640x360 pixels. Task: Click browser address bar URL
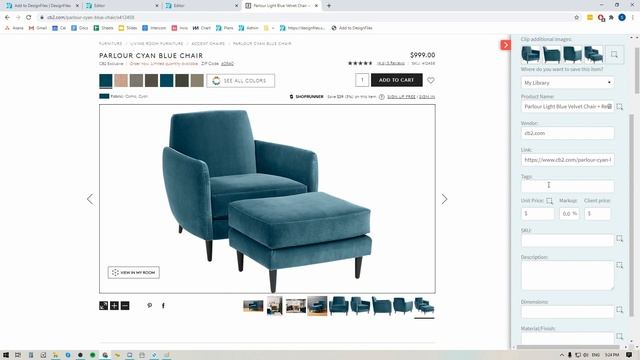[x=91, y=18]
